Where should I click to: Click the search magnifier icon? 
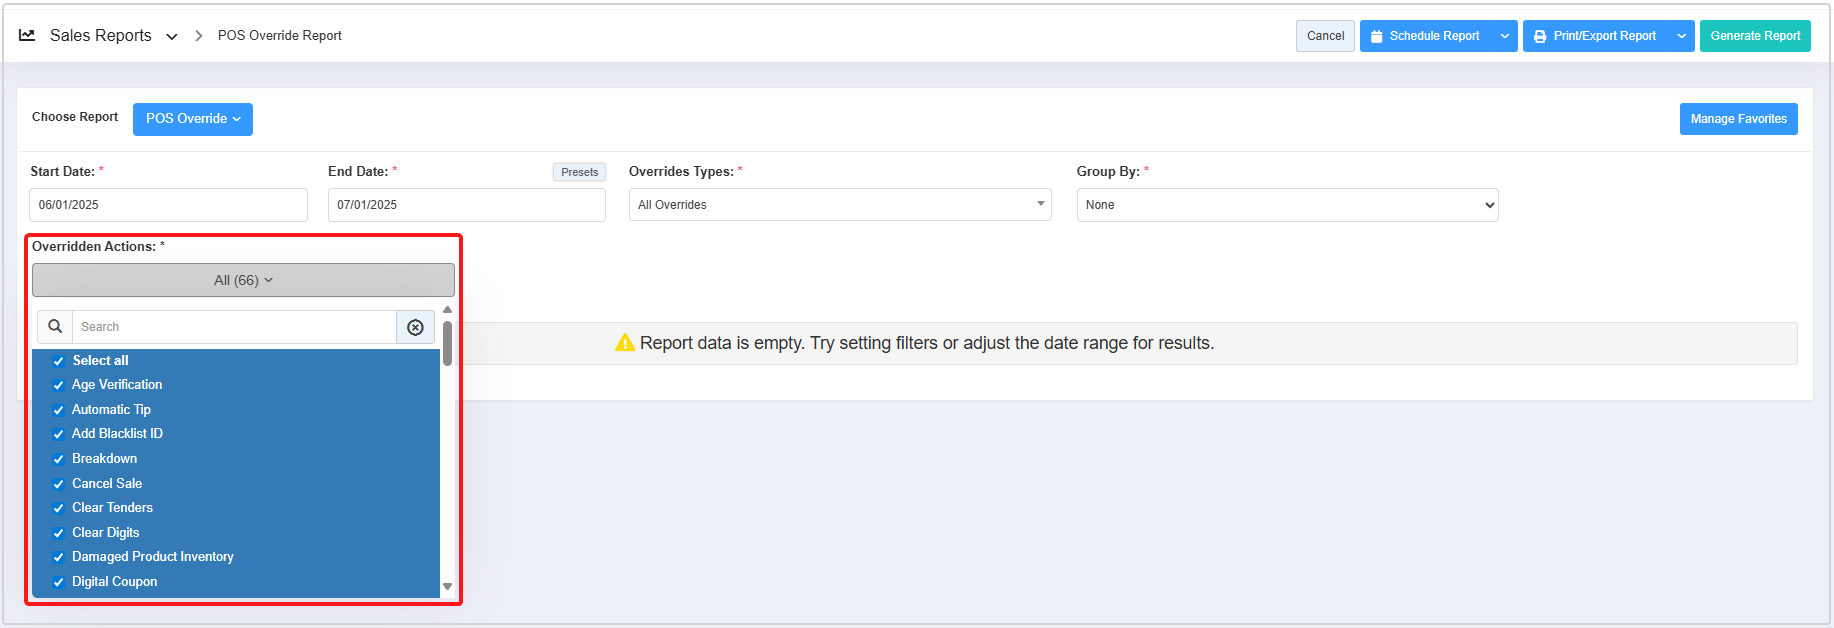pos(55,327)
